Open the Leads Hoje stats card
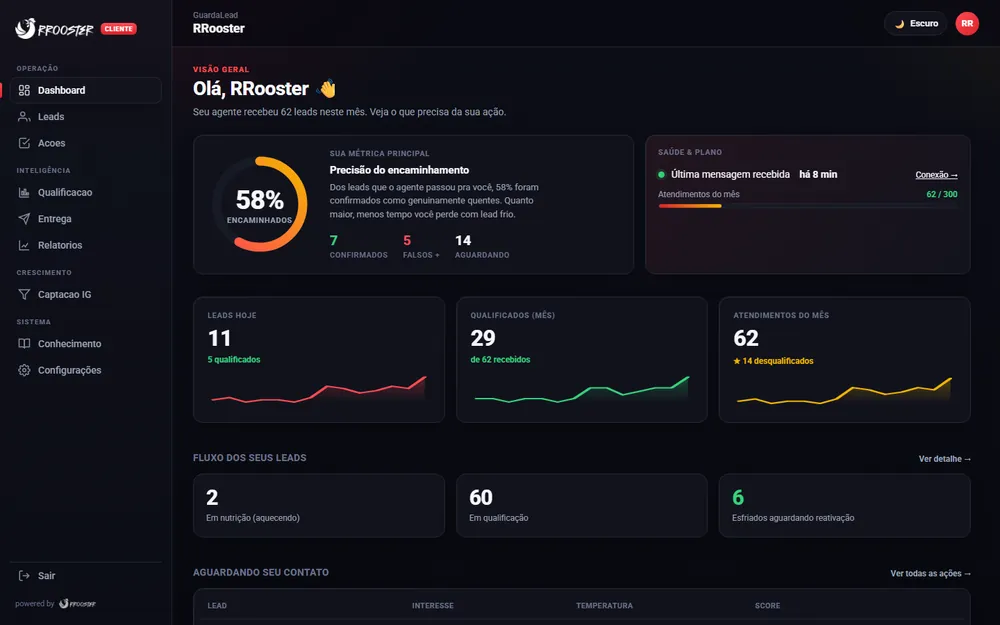Viewport: 1000px width, 625px height. point(319,360)
